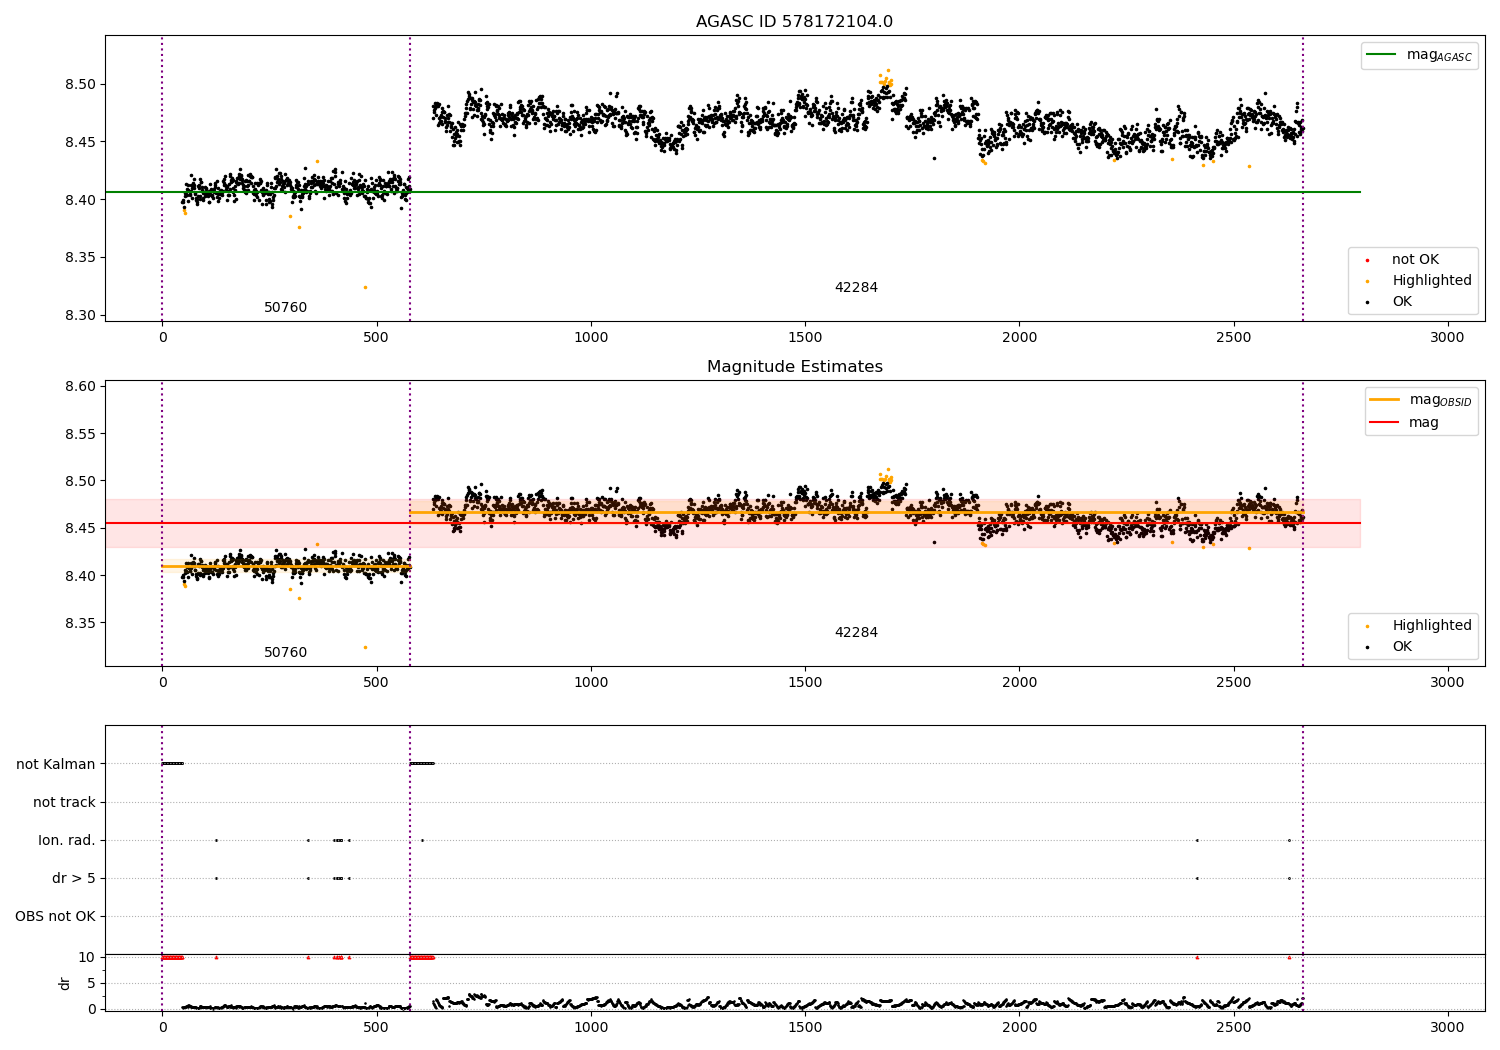Select the 'mag AGASC' legend label text
The image size is (1500, 1050).
click(1439, 55)
